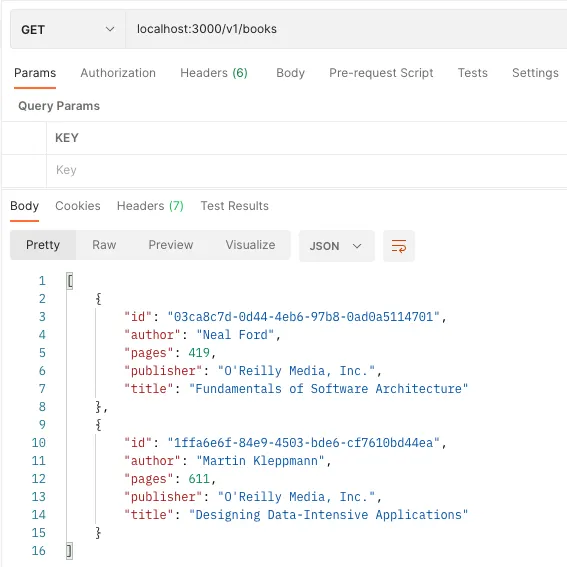
Task: Expand the JSON format dropdown
Action: (336, 246)
